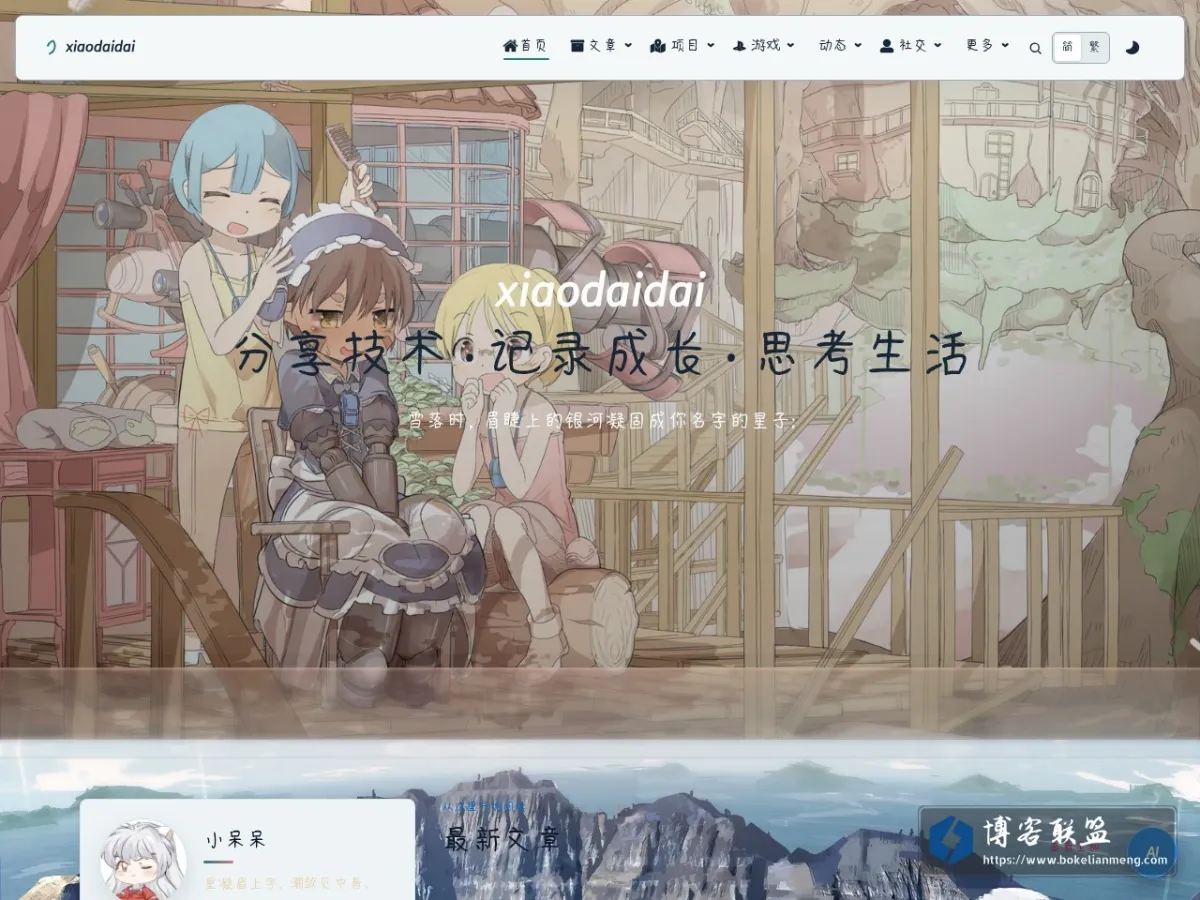Click the green xiaodaidai logo icon
Screen dimensions: 1200x900
(x=52, y=47)
